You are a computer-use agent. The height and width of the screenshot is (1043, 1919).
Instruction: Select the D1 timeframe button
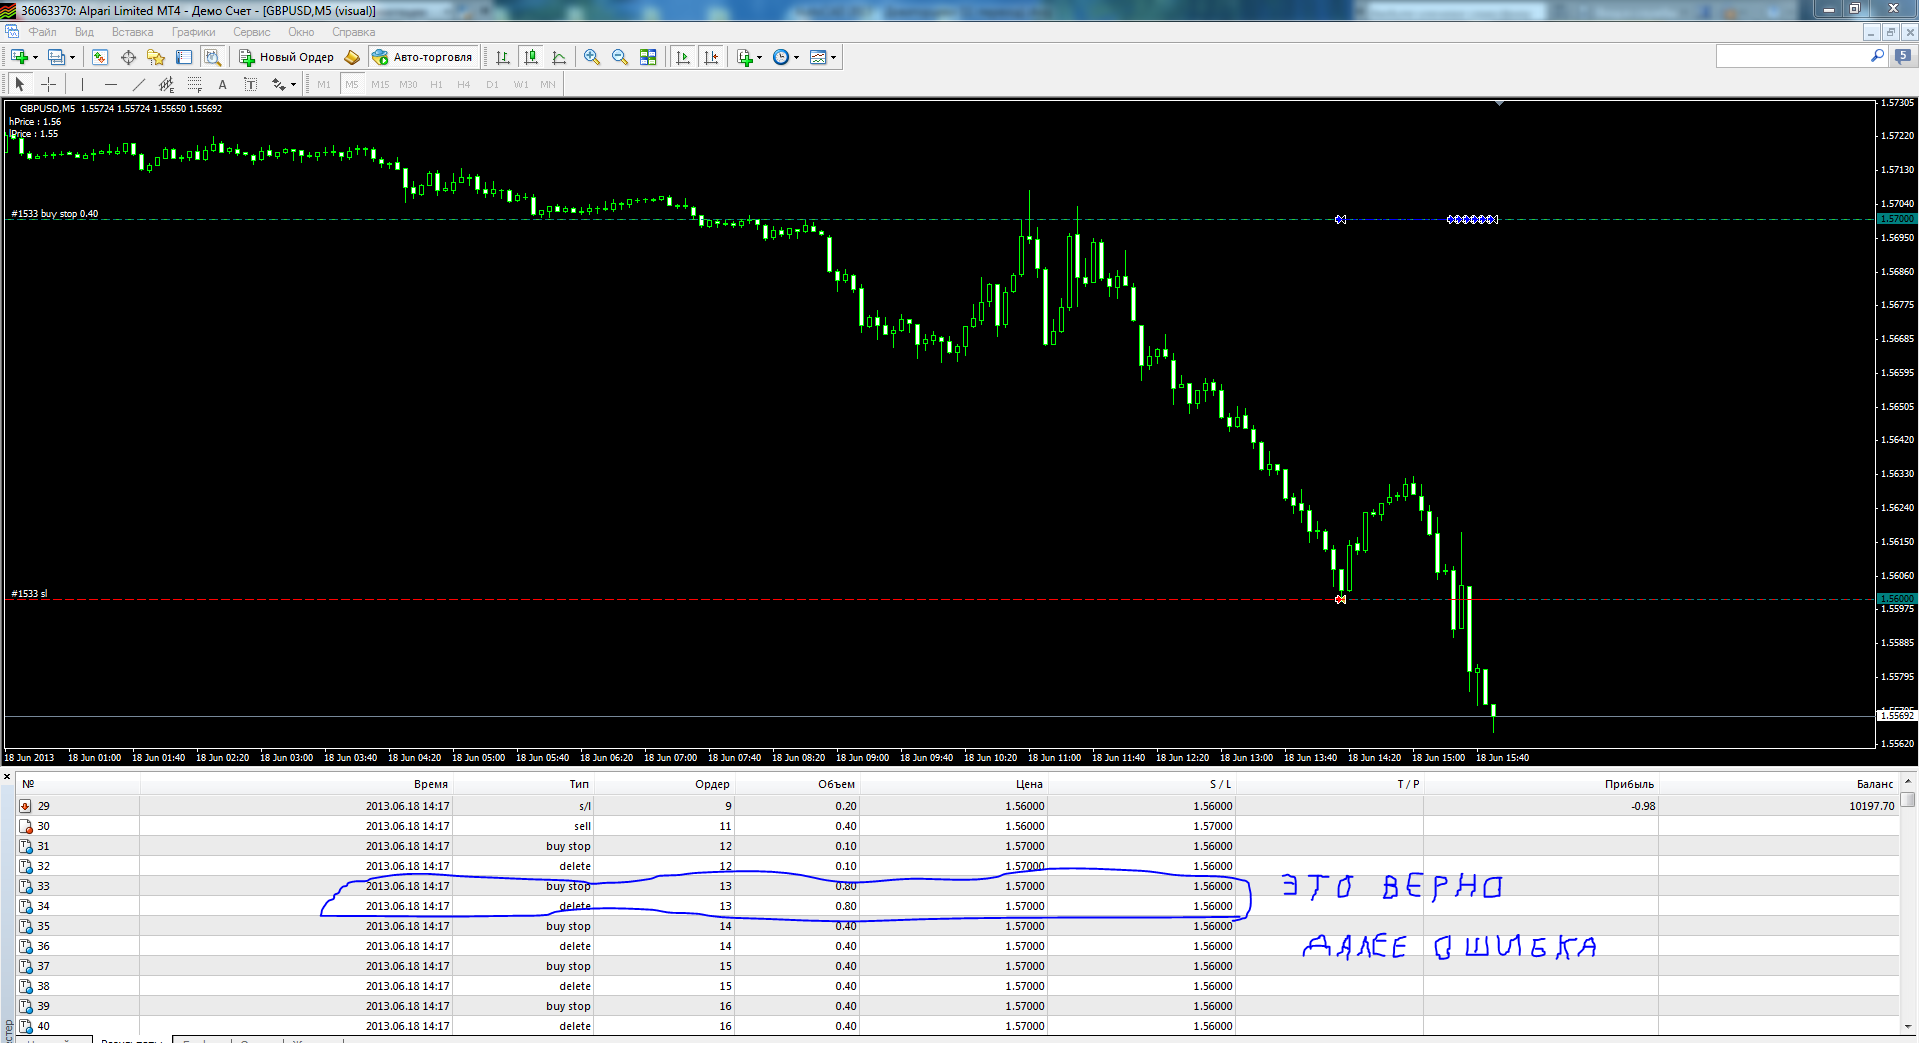(492, 84)
